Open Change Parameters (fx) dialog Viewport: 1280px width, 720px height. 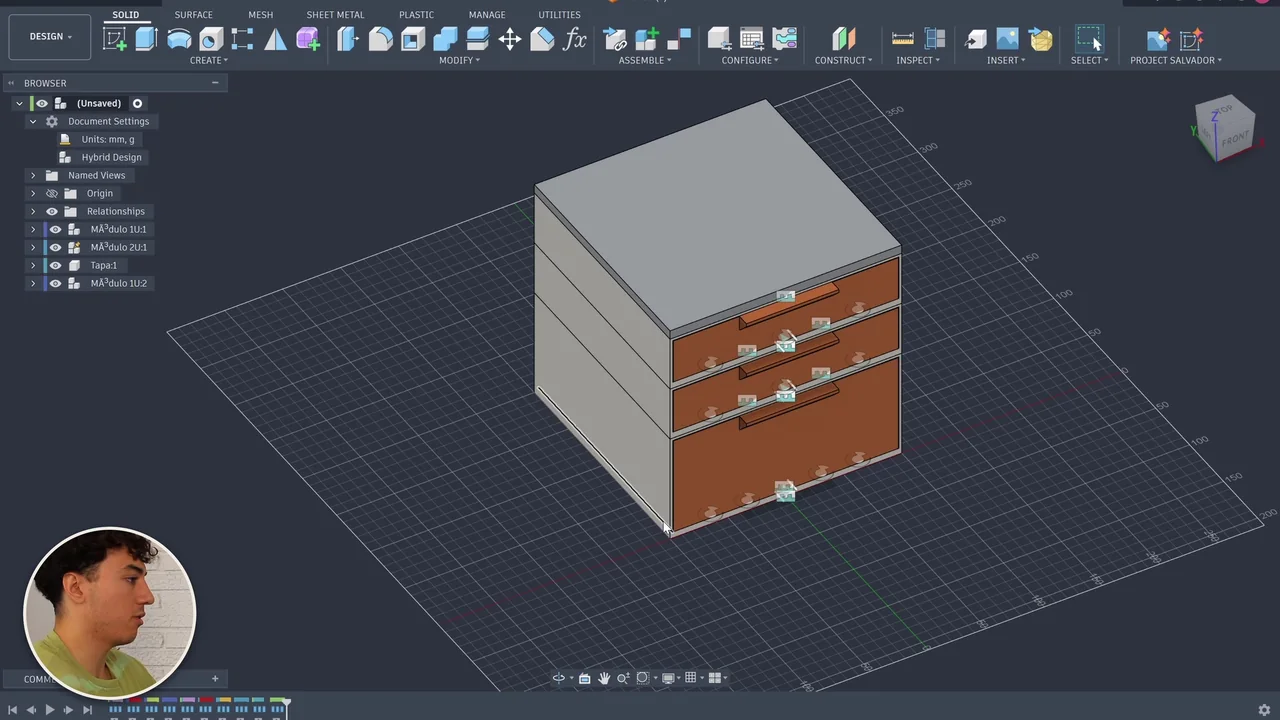pyautogui.click(x=575, y=39)
